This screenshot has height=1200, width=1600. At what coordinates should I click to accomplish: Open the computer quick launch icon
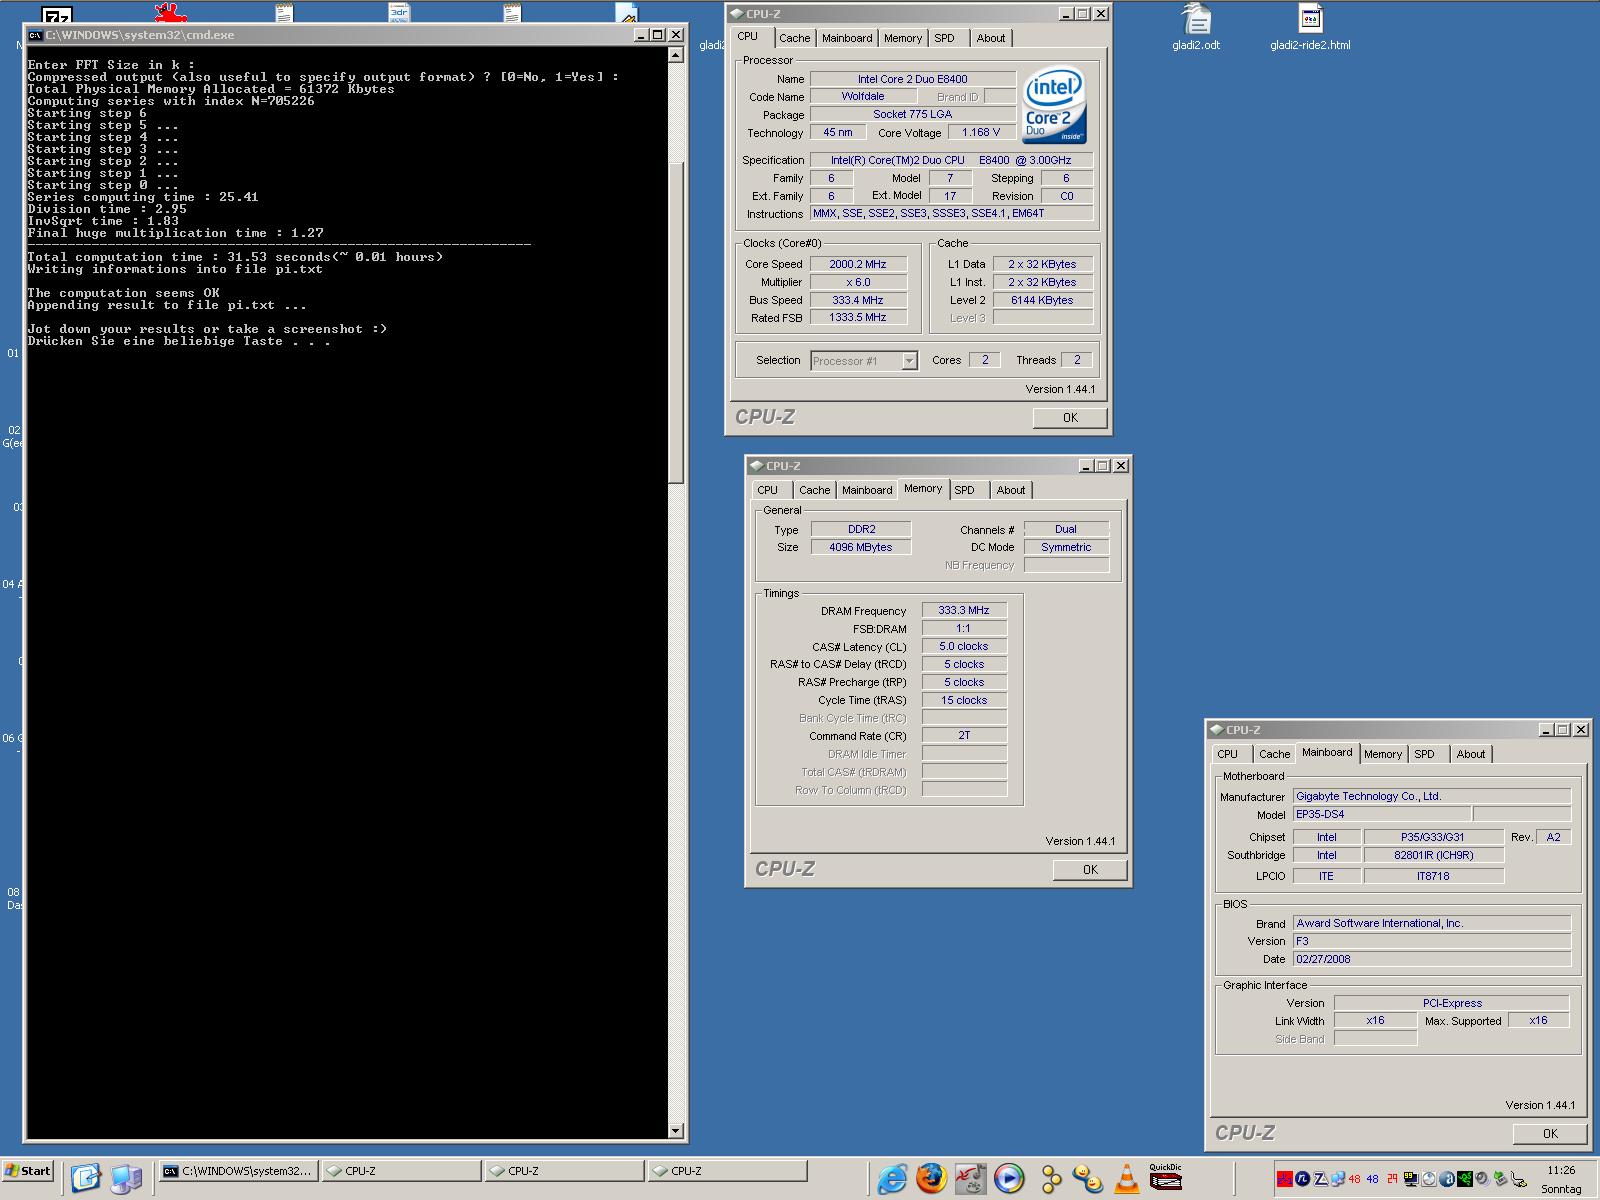(x=126, y=1179)
